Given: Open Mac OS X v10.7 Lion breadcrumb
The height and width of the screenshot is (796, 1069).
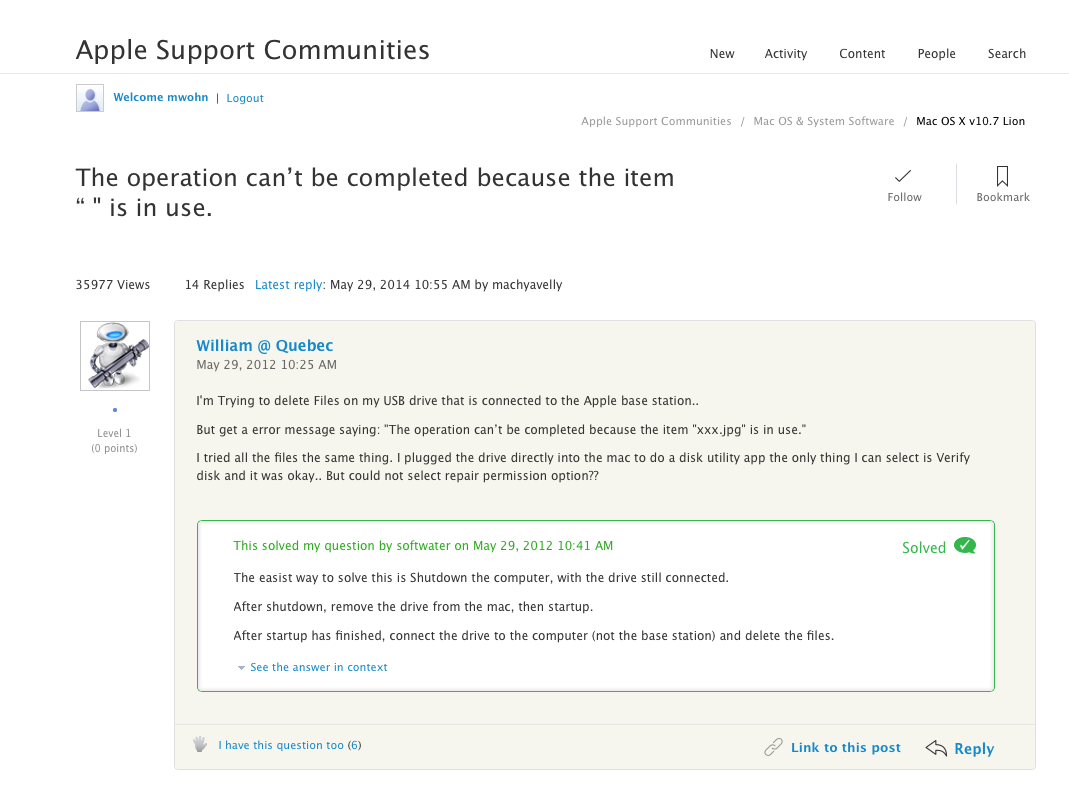Looking at the screenshot, I should click(x=970, y=121).
